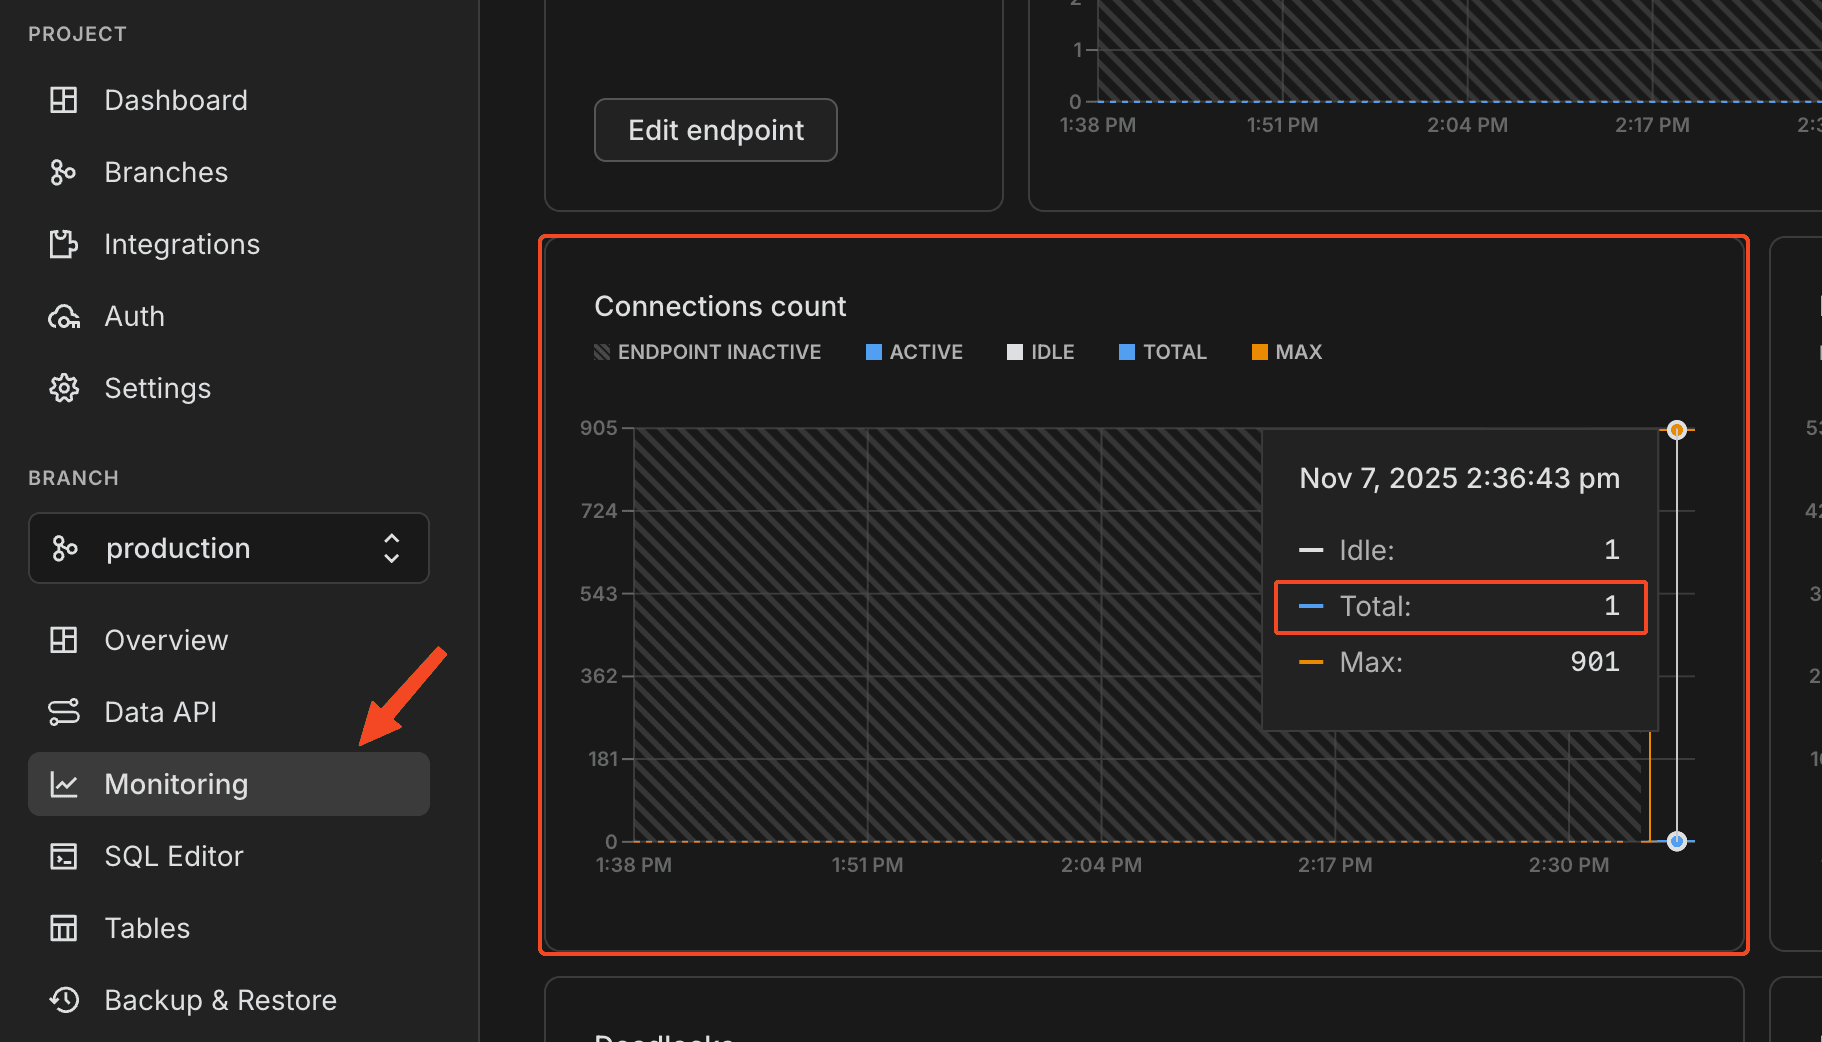Navigate to the Tables section

click(146, 928)
